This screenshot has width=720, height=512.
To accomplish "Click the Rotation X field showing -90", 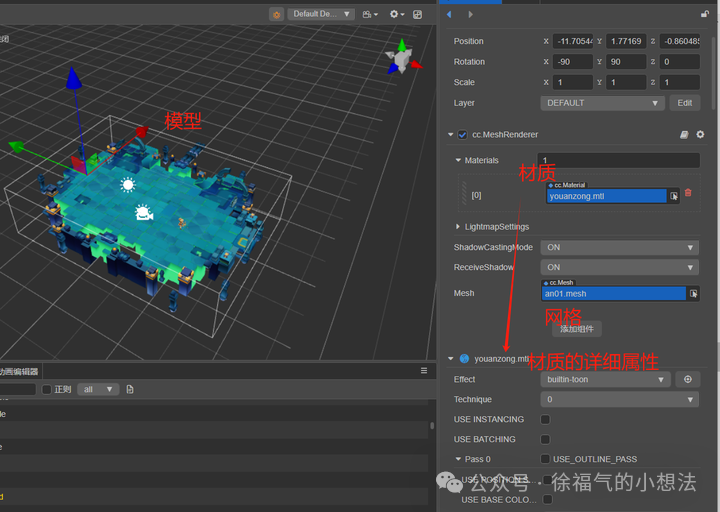I will coord(573,62).
